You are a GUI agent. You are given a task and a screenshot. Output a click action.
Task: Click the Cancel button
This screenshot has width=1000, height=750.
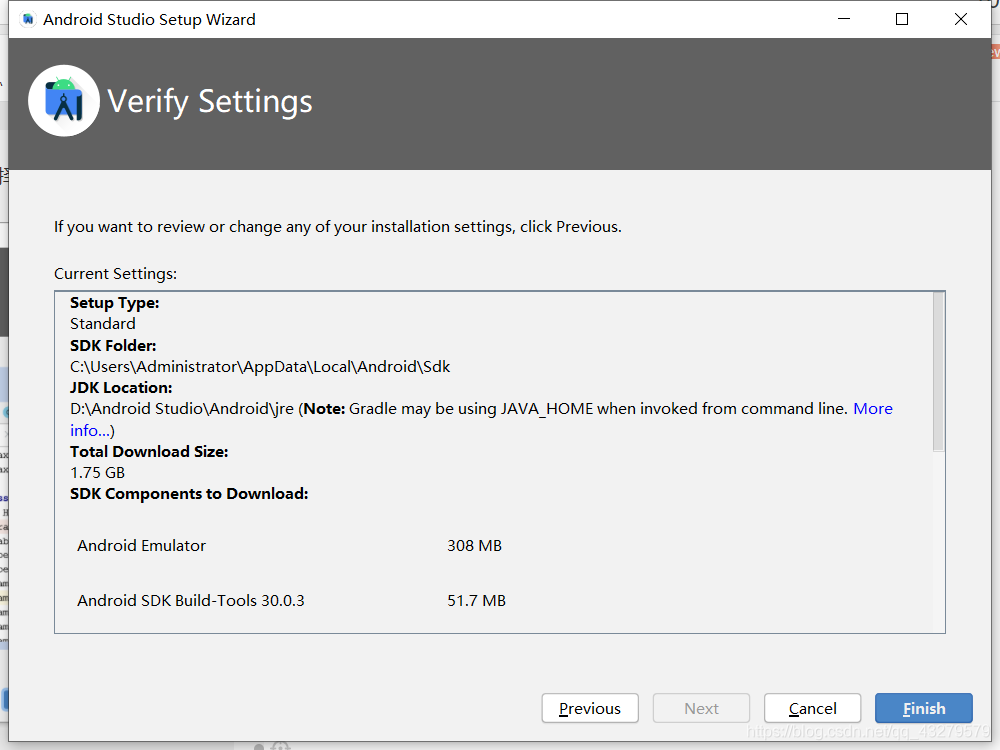point(812,708)
